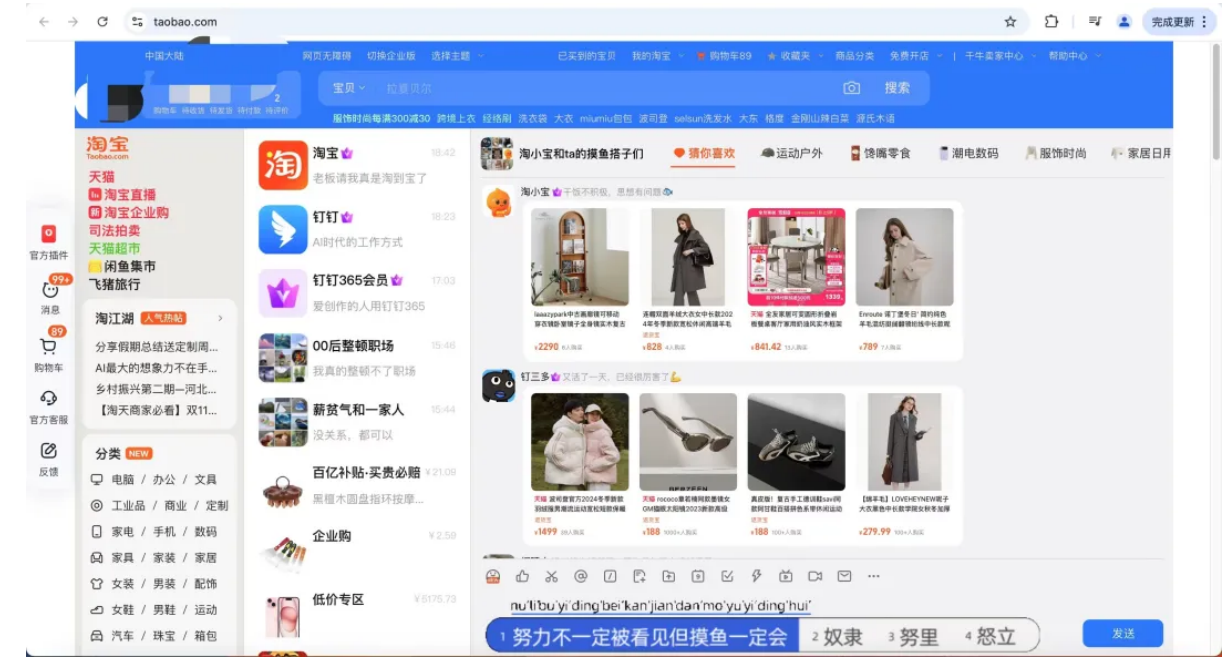
Task: Open the ¥1499 couple down jacket product
Action: click(x=580, y=465)
